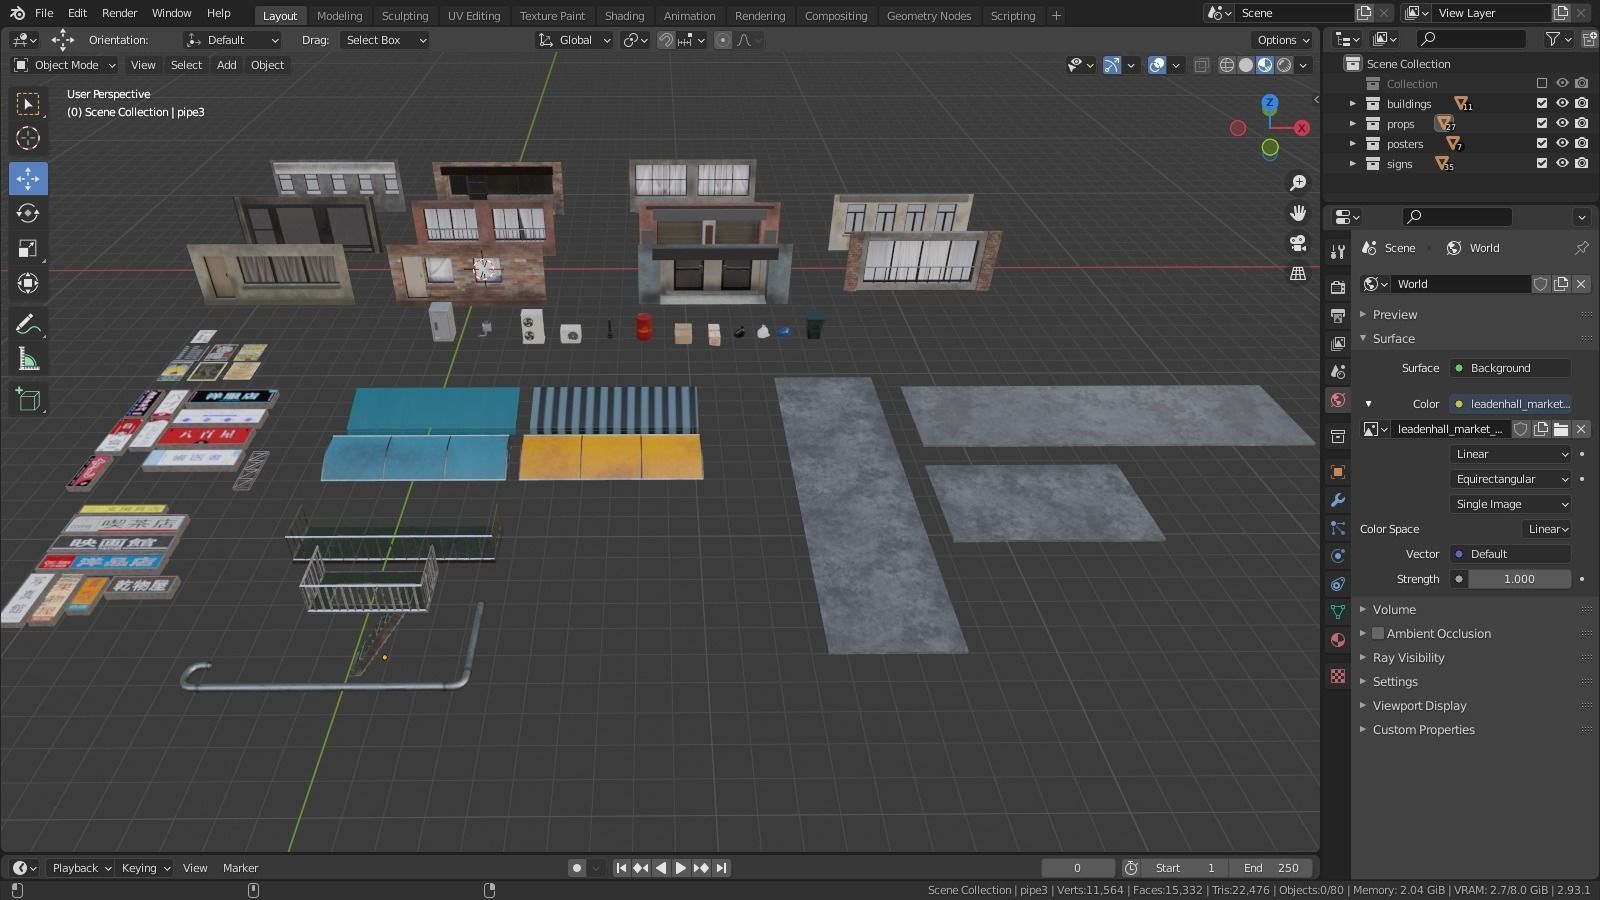The image size is (1600, 900).
Task: Open the View Layer properties tab
Action: tap(1338, 343)
